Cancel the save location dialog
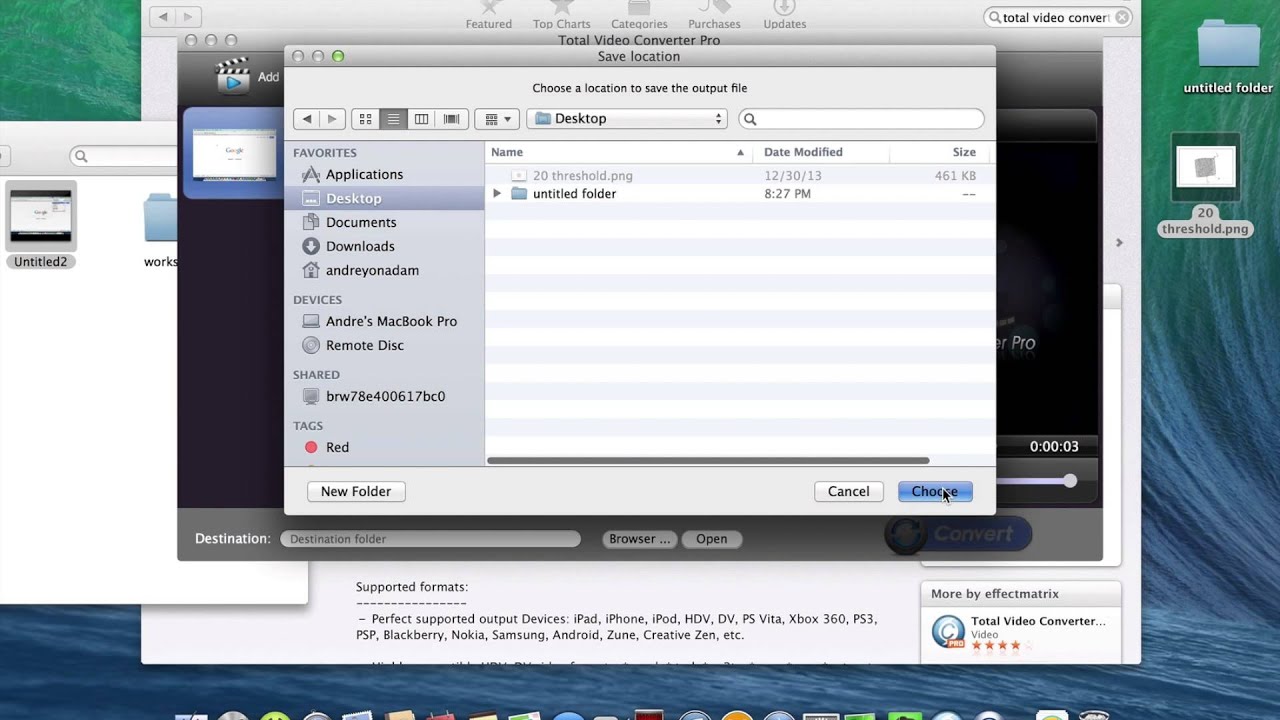 pyautogui.click(x=848, y=491)
